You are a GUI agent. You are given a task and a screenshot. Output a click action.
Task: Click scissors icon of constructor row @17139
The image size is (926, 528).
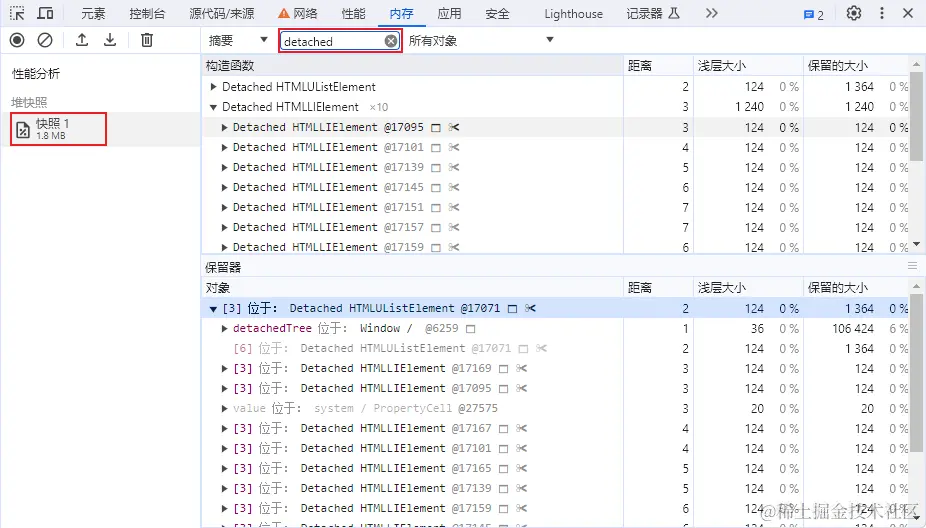point(454,168)
